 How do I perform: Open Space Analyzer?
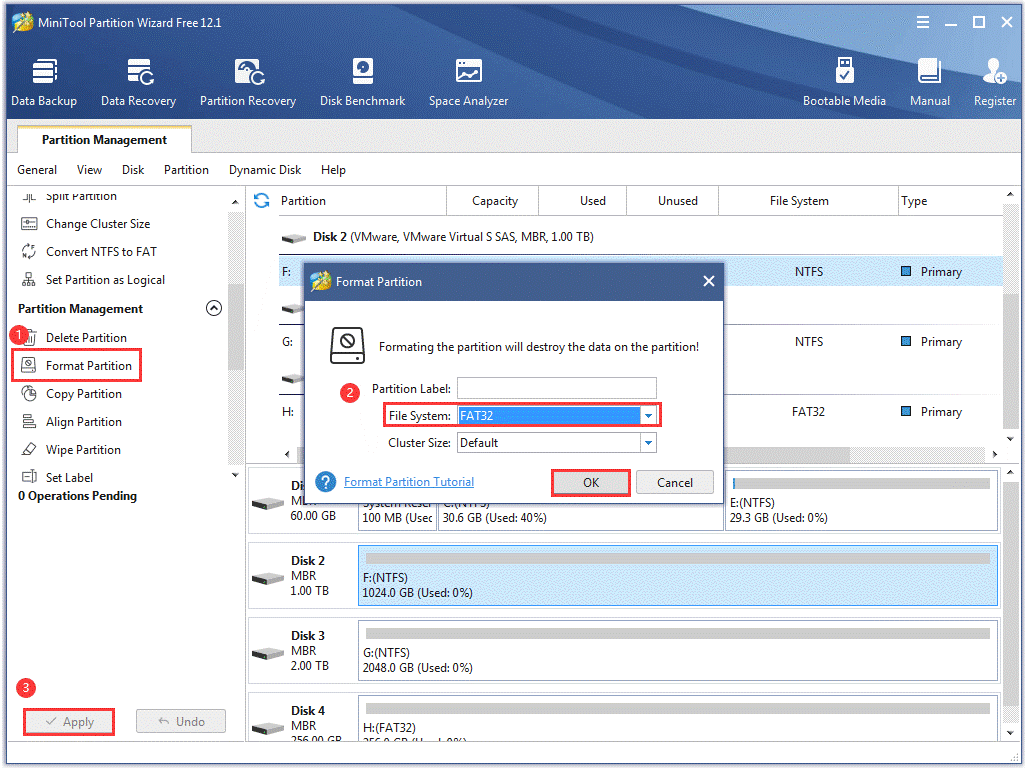[x=468, y=82]
